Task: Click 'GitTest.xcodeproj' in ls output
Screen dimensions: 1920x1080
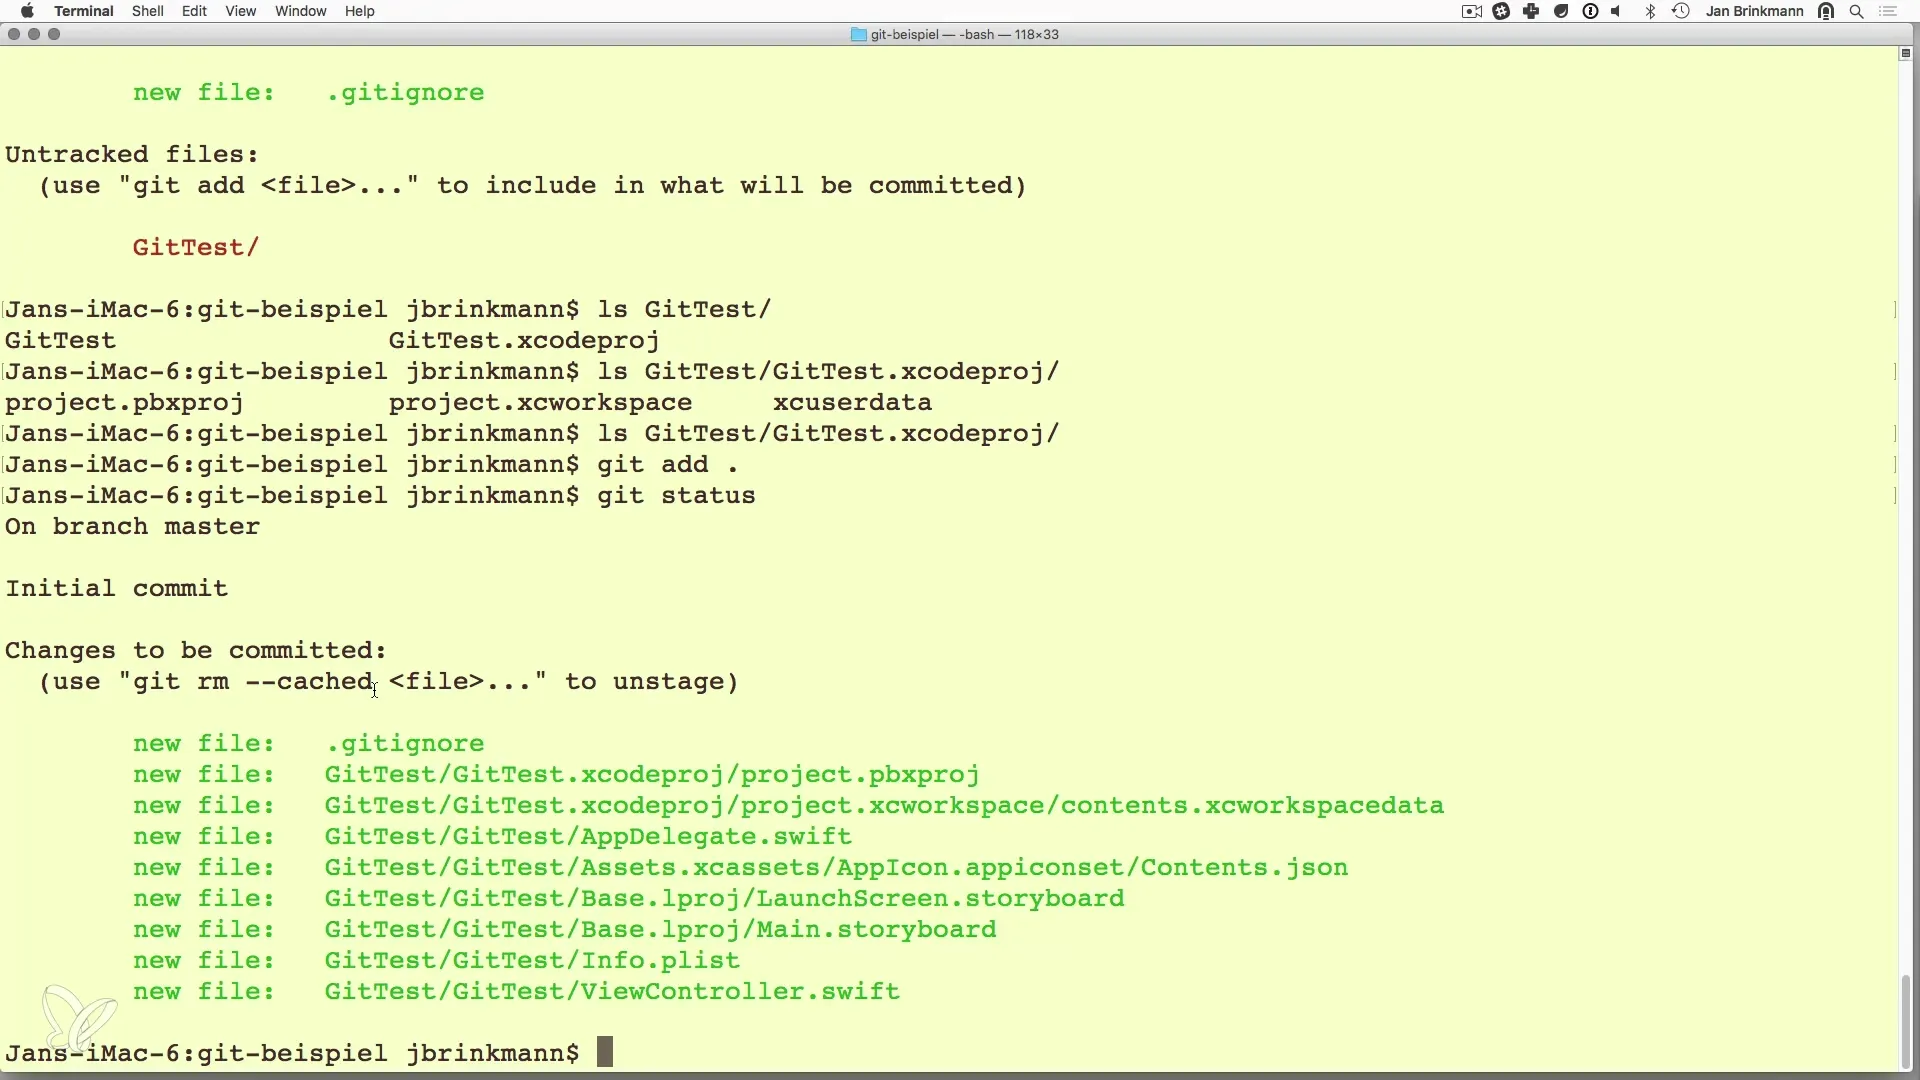Action: 524,340
